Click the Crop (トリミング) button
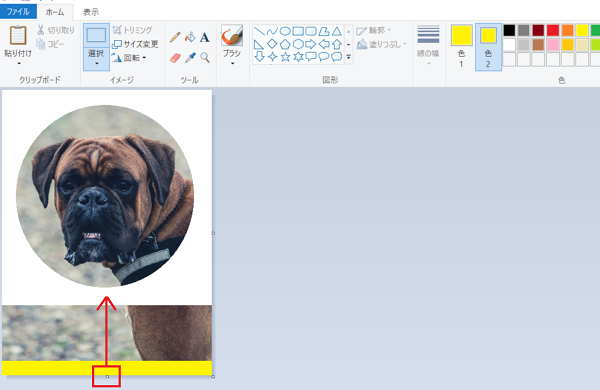 click(132, 30)
